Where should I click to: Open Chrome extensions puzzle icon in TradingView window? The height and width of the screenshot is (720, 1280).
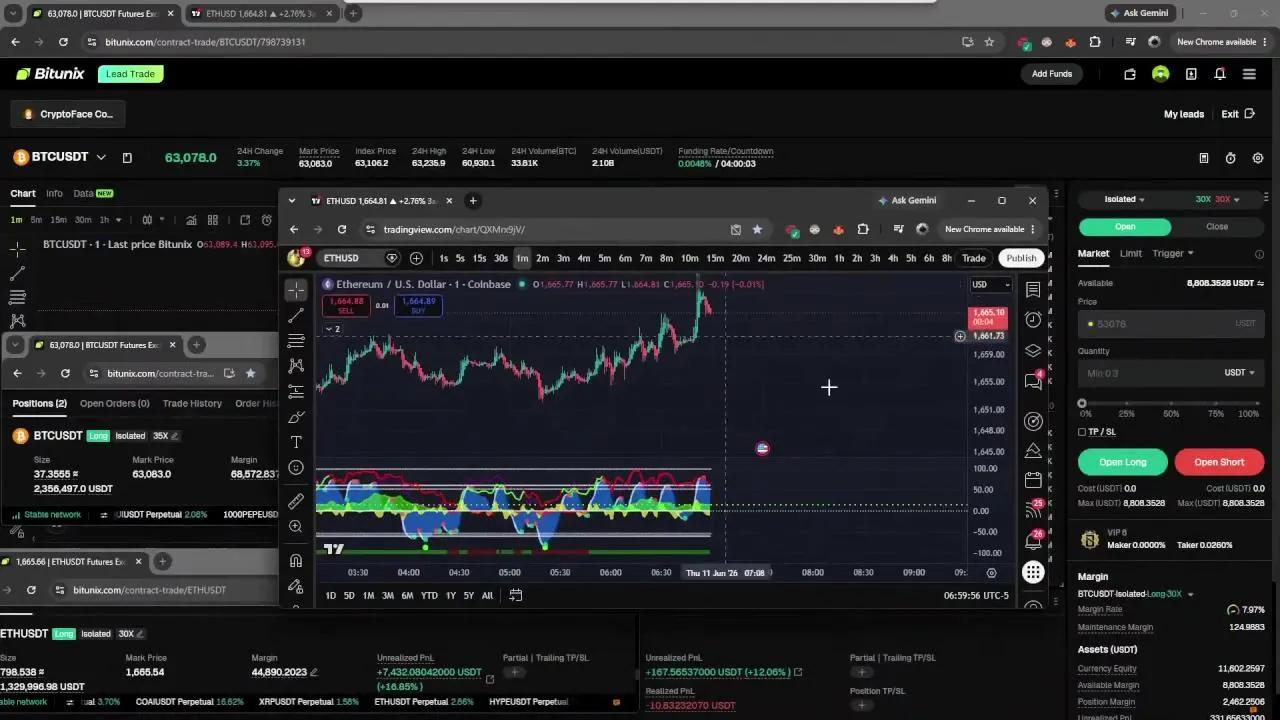pos(863,229)
